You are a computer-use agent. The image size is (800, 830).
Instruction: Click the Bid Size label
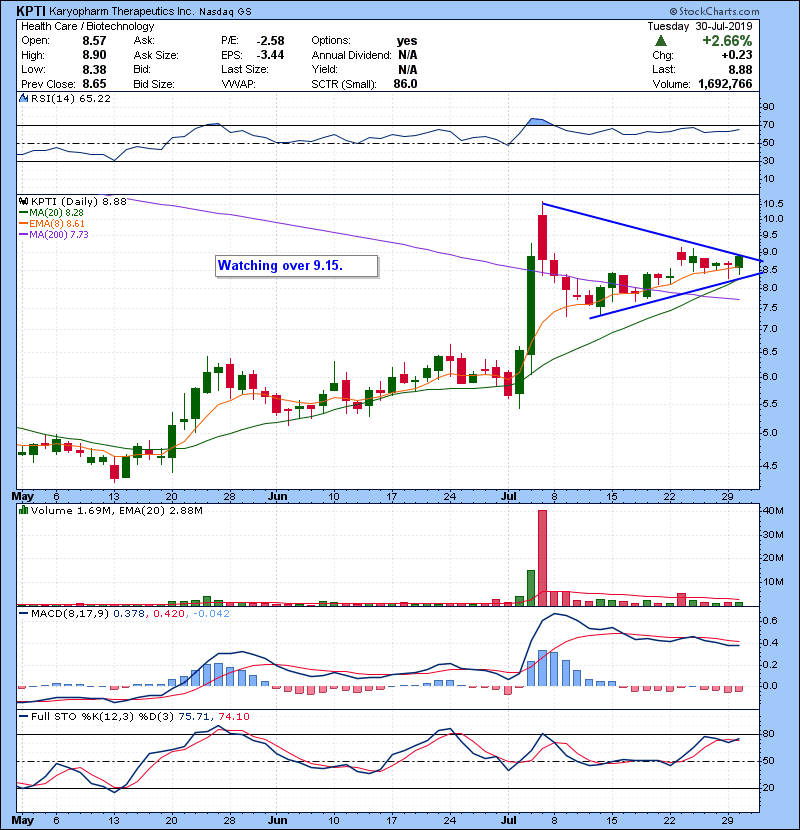(154, 84)
